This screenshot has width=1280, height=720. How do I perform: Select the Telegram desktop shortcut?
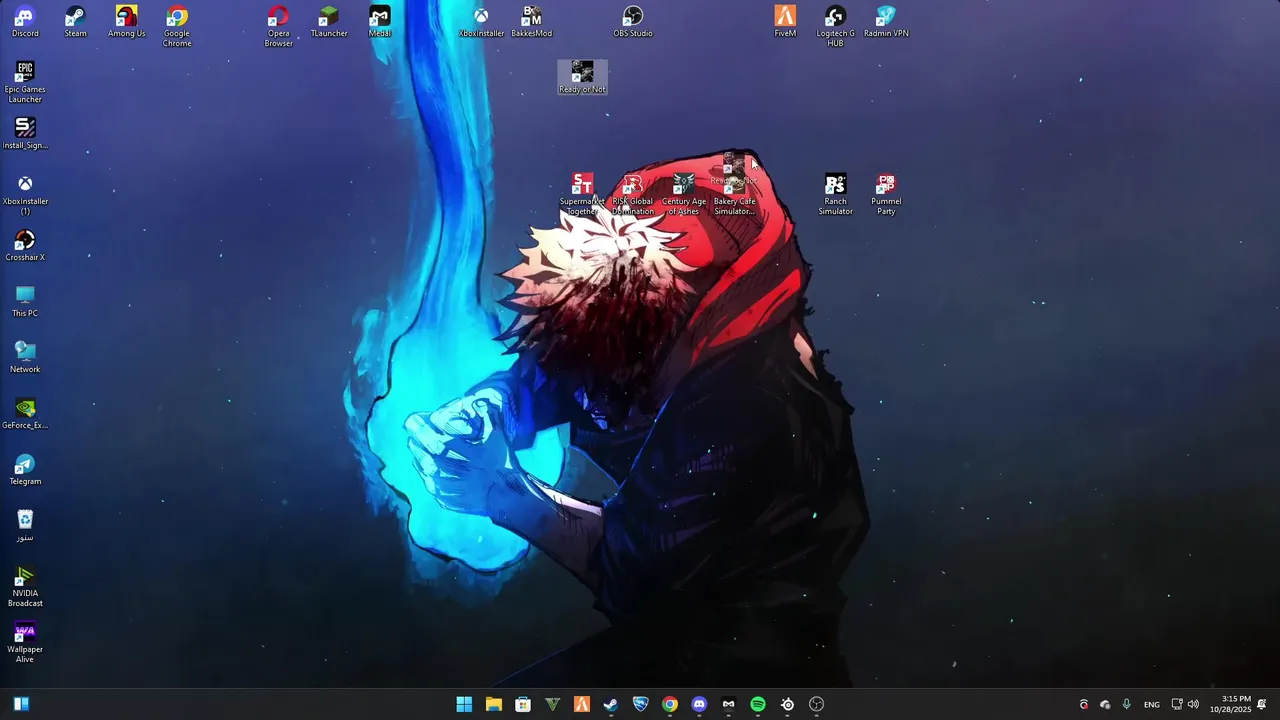point(25,469)
